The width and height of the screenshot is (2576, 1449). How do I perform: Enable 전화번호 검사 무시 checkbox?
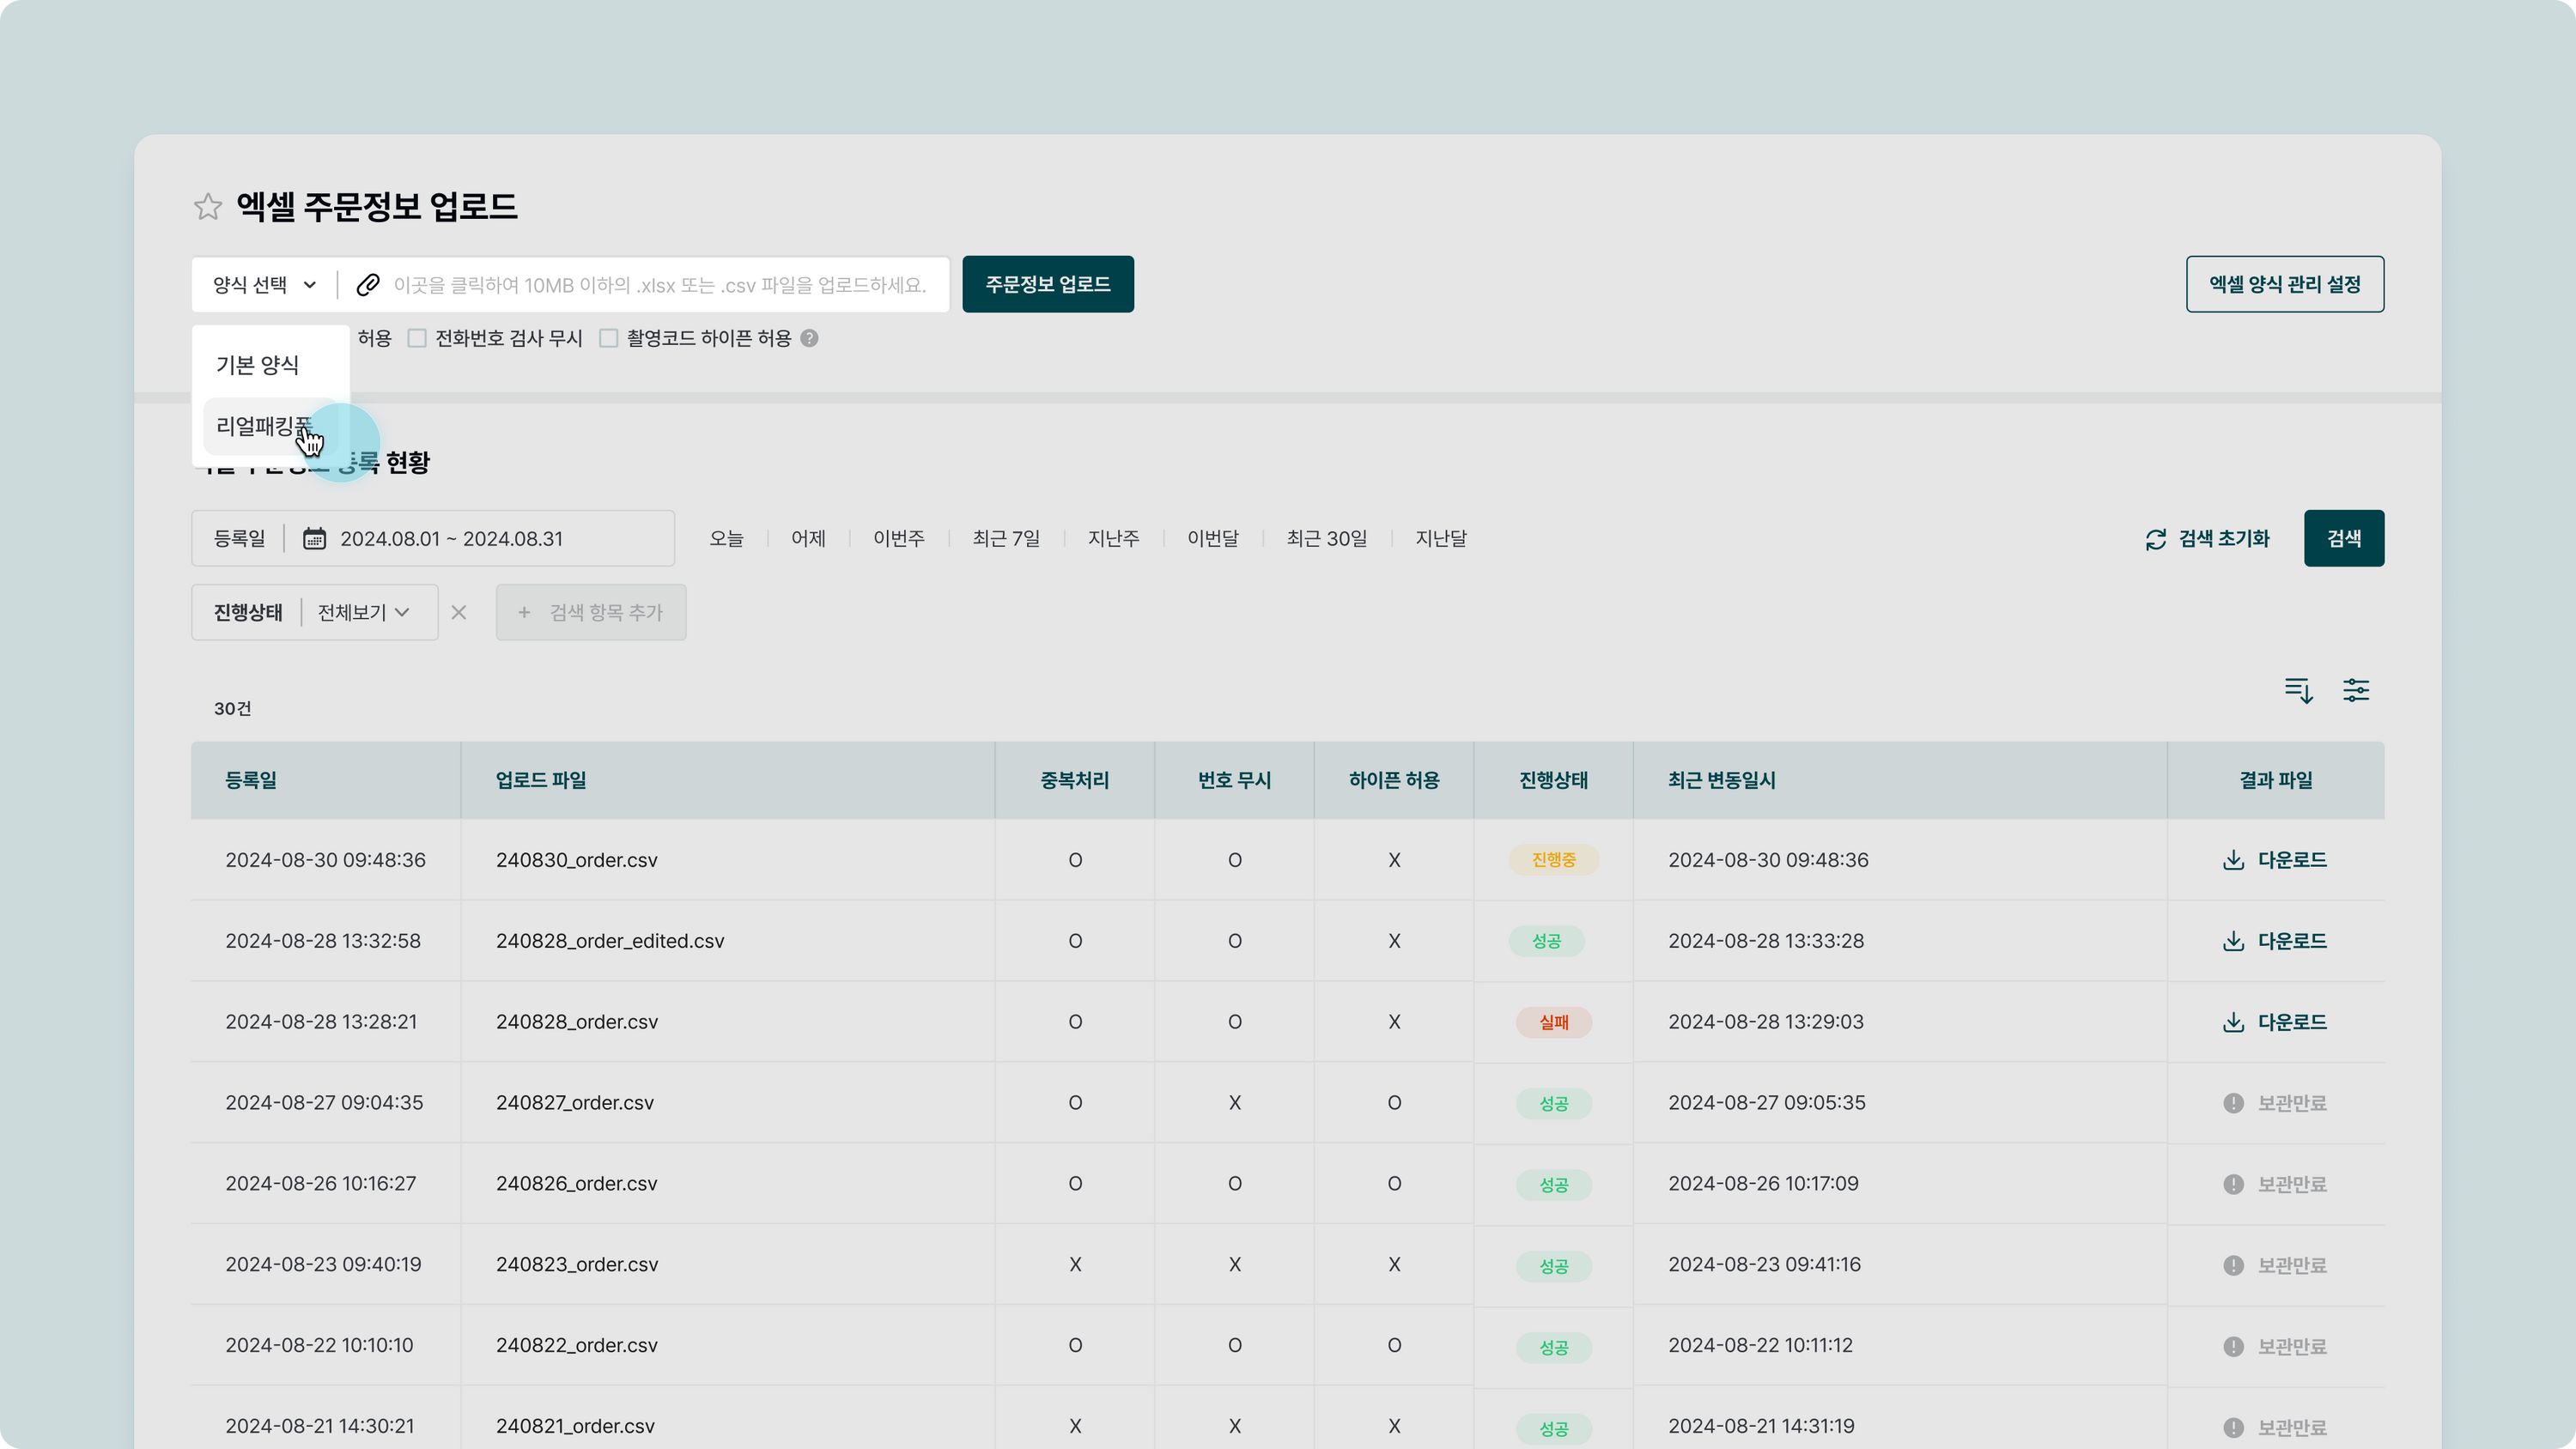(417, 338)
